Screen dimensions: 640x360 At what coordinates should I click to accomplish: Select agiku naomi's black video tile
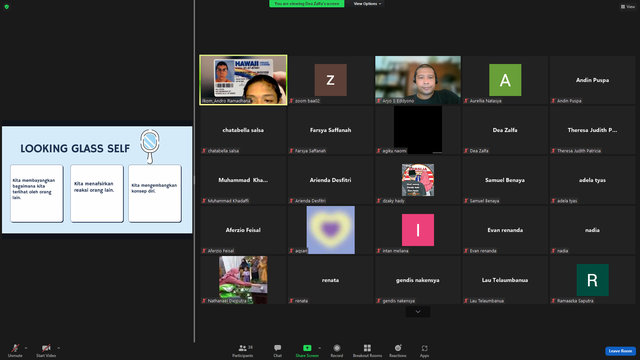418,130
